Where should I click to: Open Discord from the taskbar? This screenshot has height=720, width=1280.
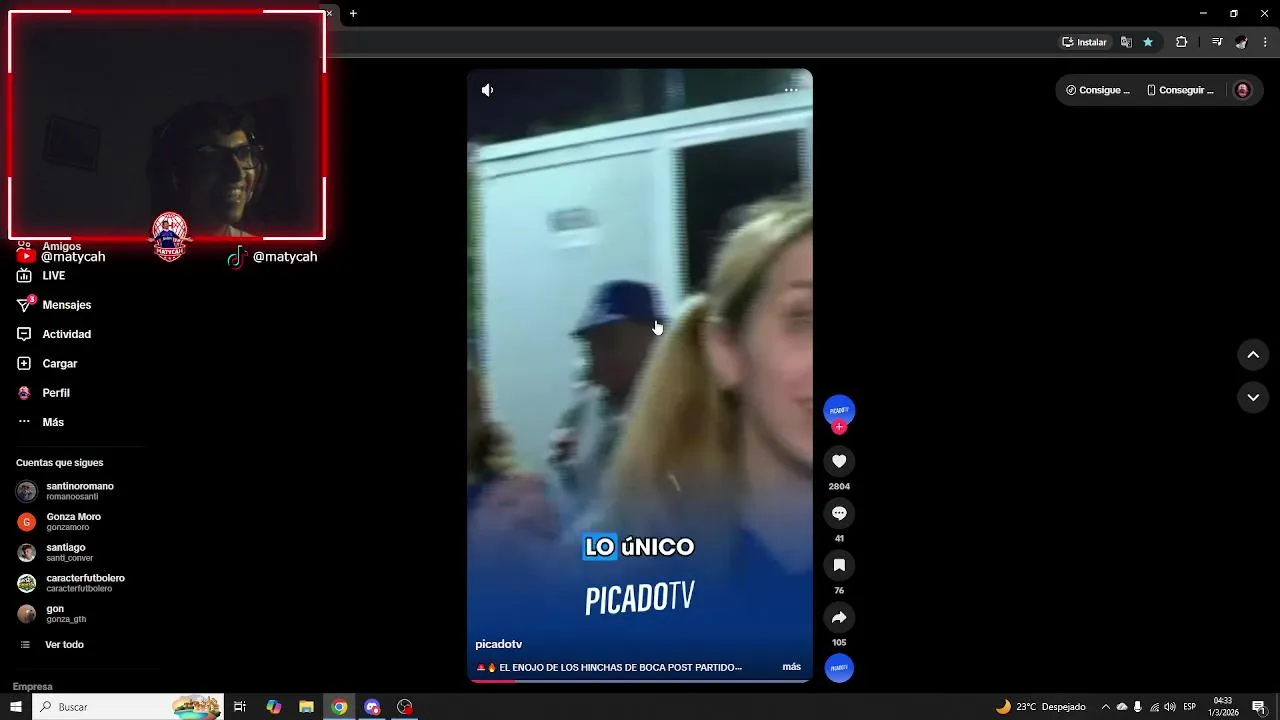click(373, 707)
